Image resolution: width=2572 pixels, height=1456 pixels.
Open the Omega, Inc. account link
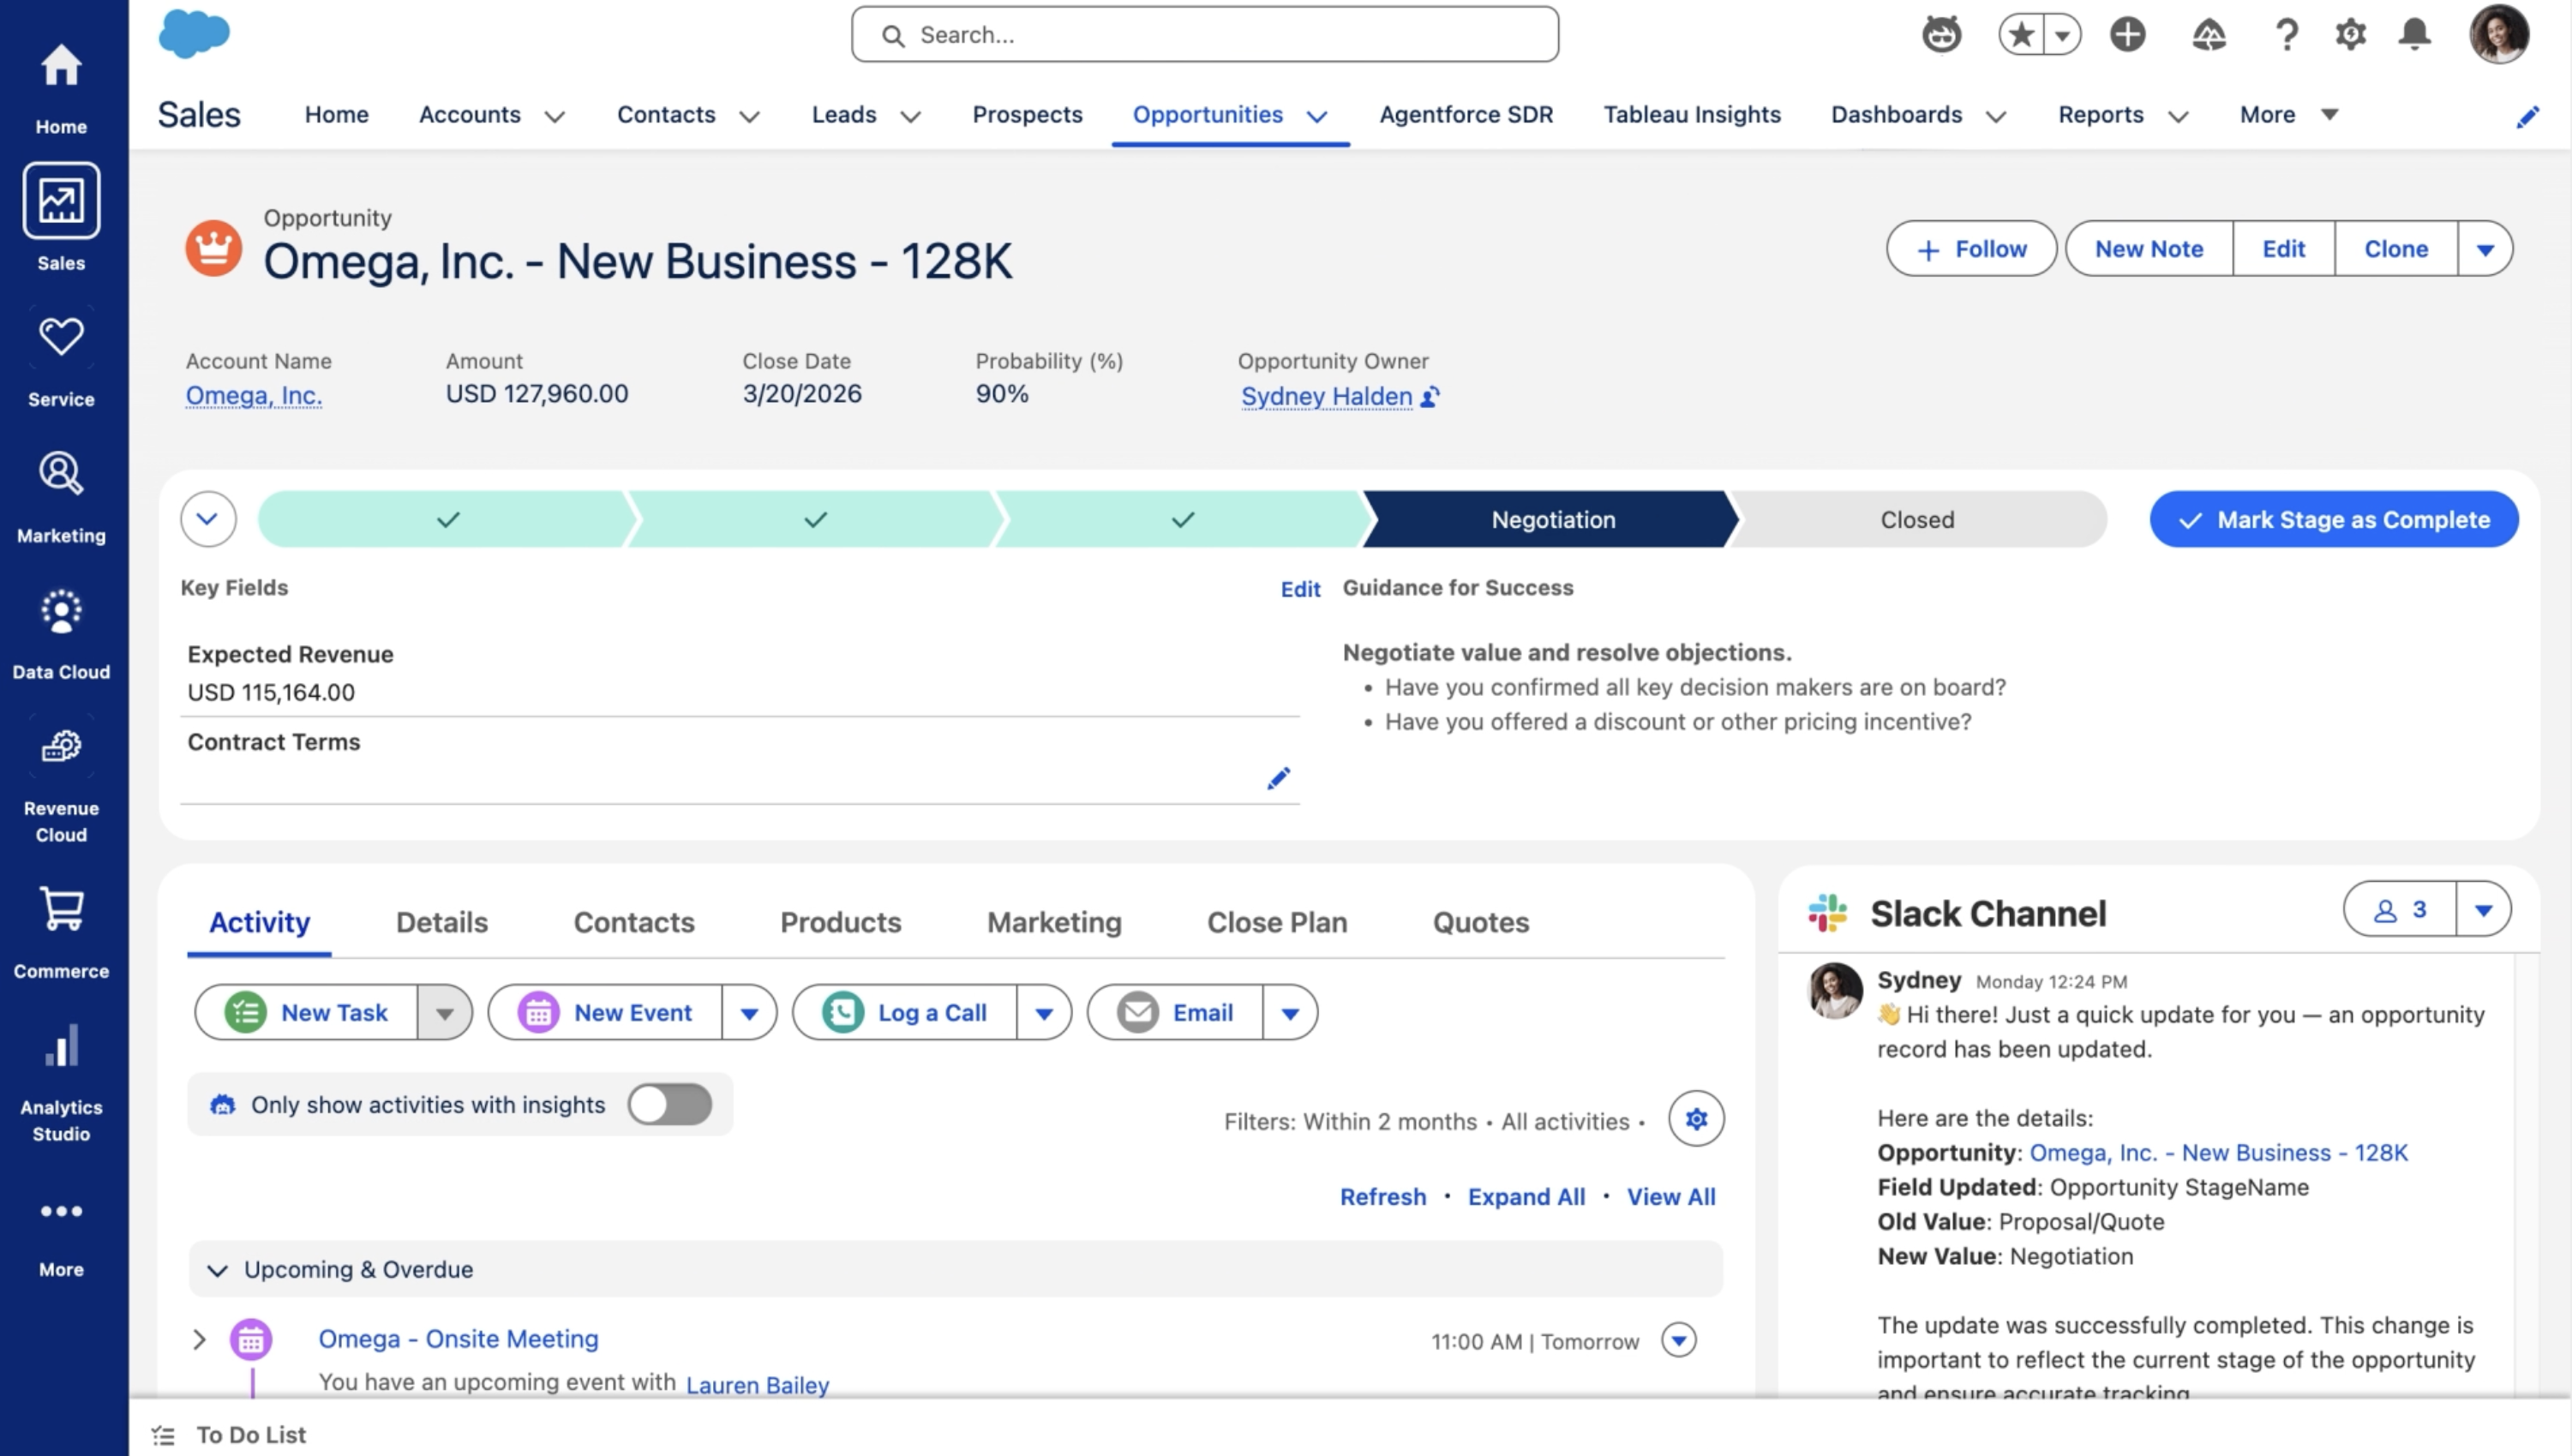tap(253, 394)
